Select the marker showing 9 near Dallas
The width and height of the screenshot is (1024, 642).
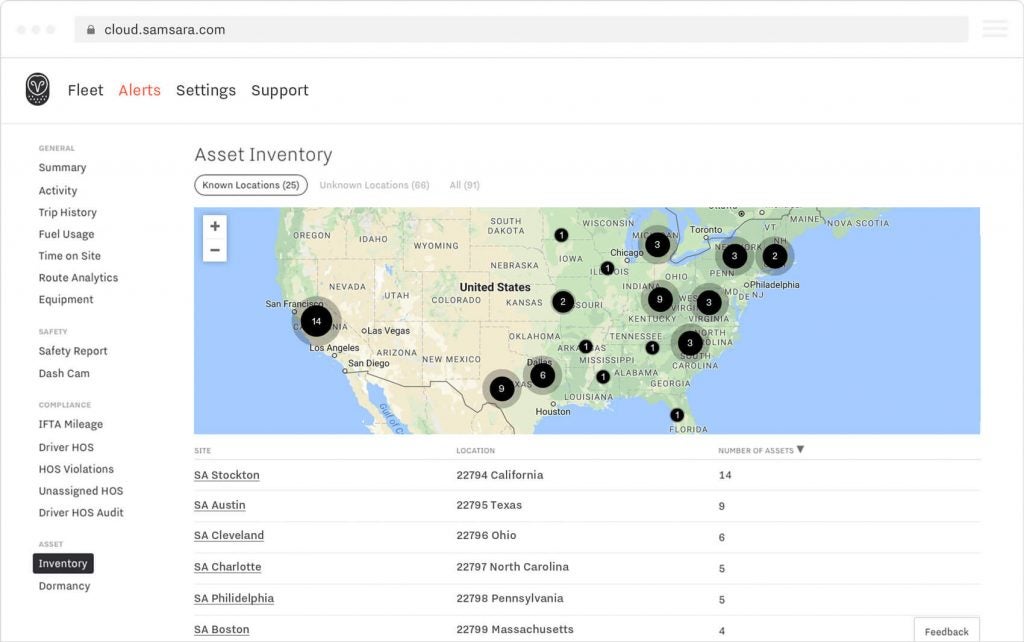[x=502, y=386]
